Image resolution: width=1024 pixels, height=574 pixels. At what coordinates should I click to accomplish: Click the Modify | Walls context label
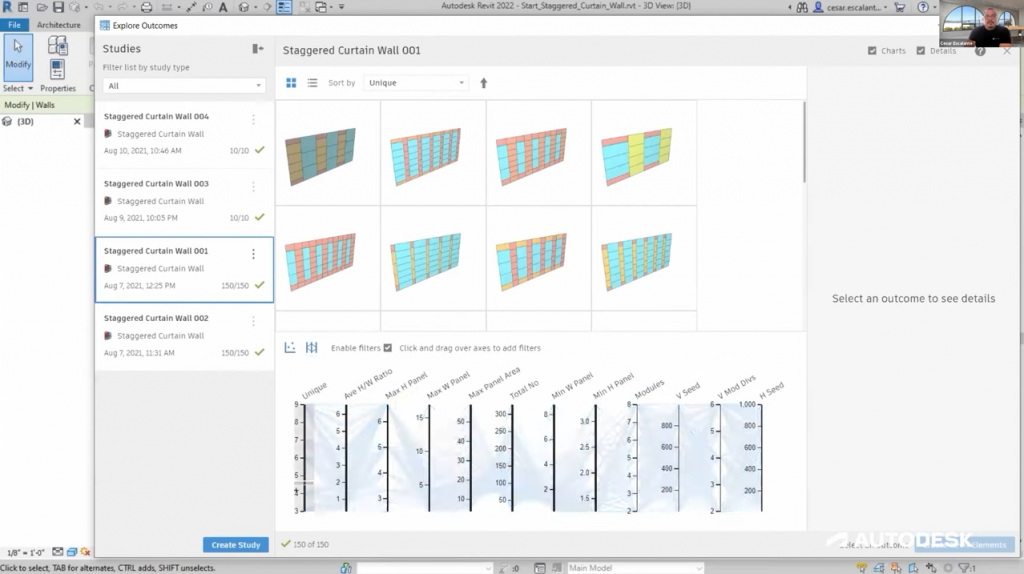[x=29, y=104]
